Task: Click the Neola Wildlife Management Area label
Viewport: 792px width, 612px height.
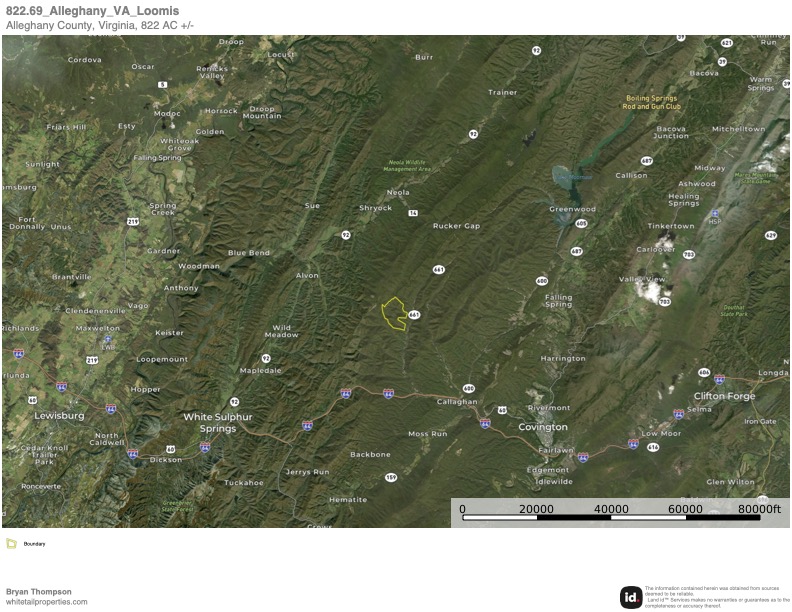Action: click(x=407, y=166)
